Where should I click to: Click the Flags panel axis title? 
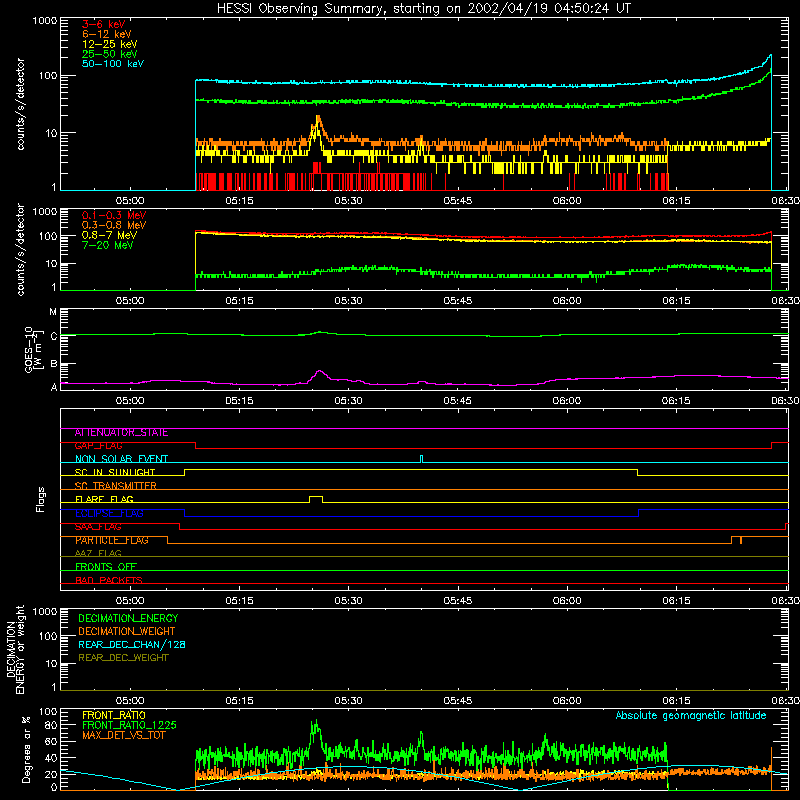click(40, 499)
